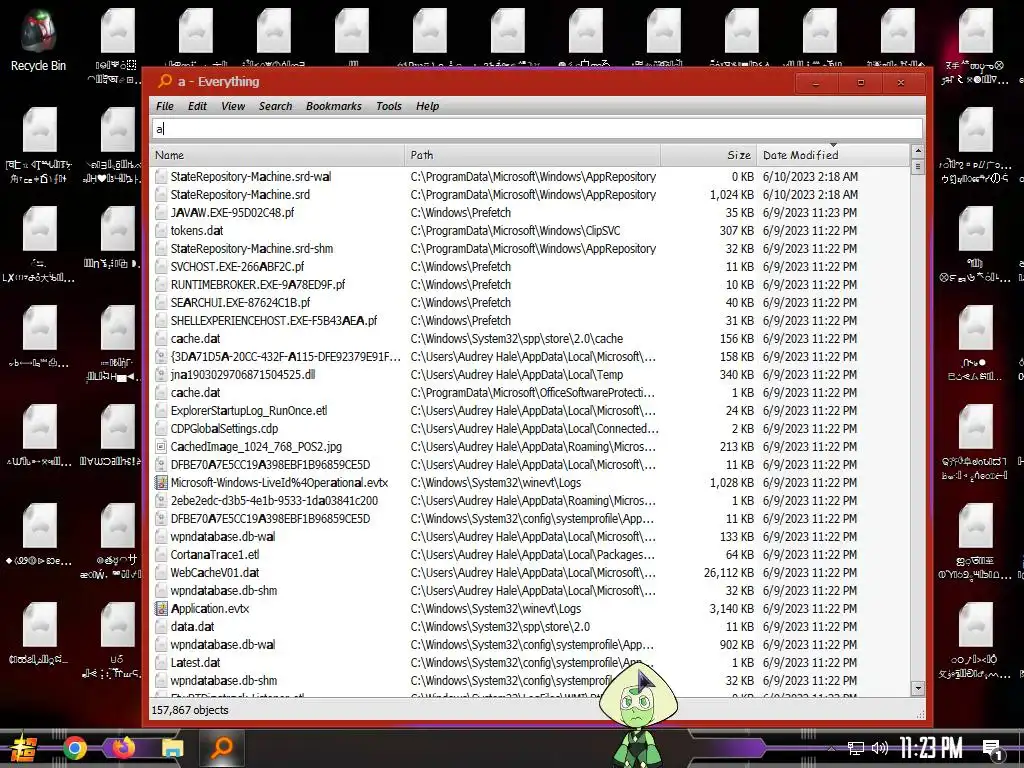Click path C:\Windows\System32\spp\store\2.0\cache
Screen dimensions: 1024x768
[x=517, y=338]
